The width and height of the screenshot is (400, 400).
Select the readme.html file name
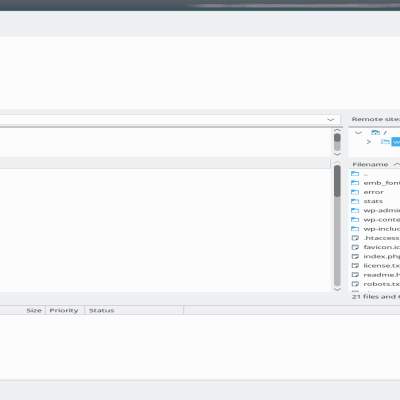coord(382,275)
